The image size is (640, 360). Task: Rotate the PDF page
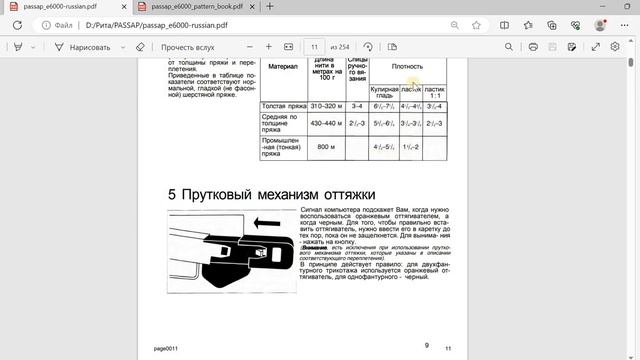368,47
